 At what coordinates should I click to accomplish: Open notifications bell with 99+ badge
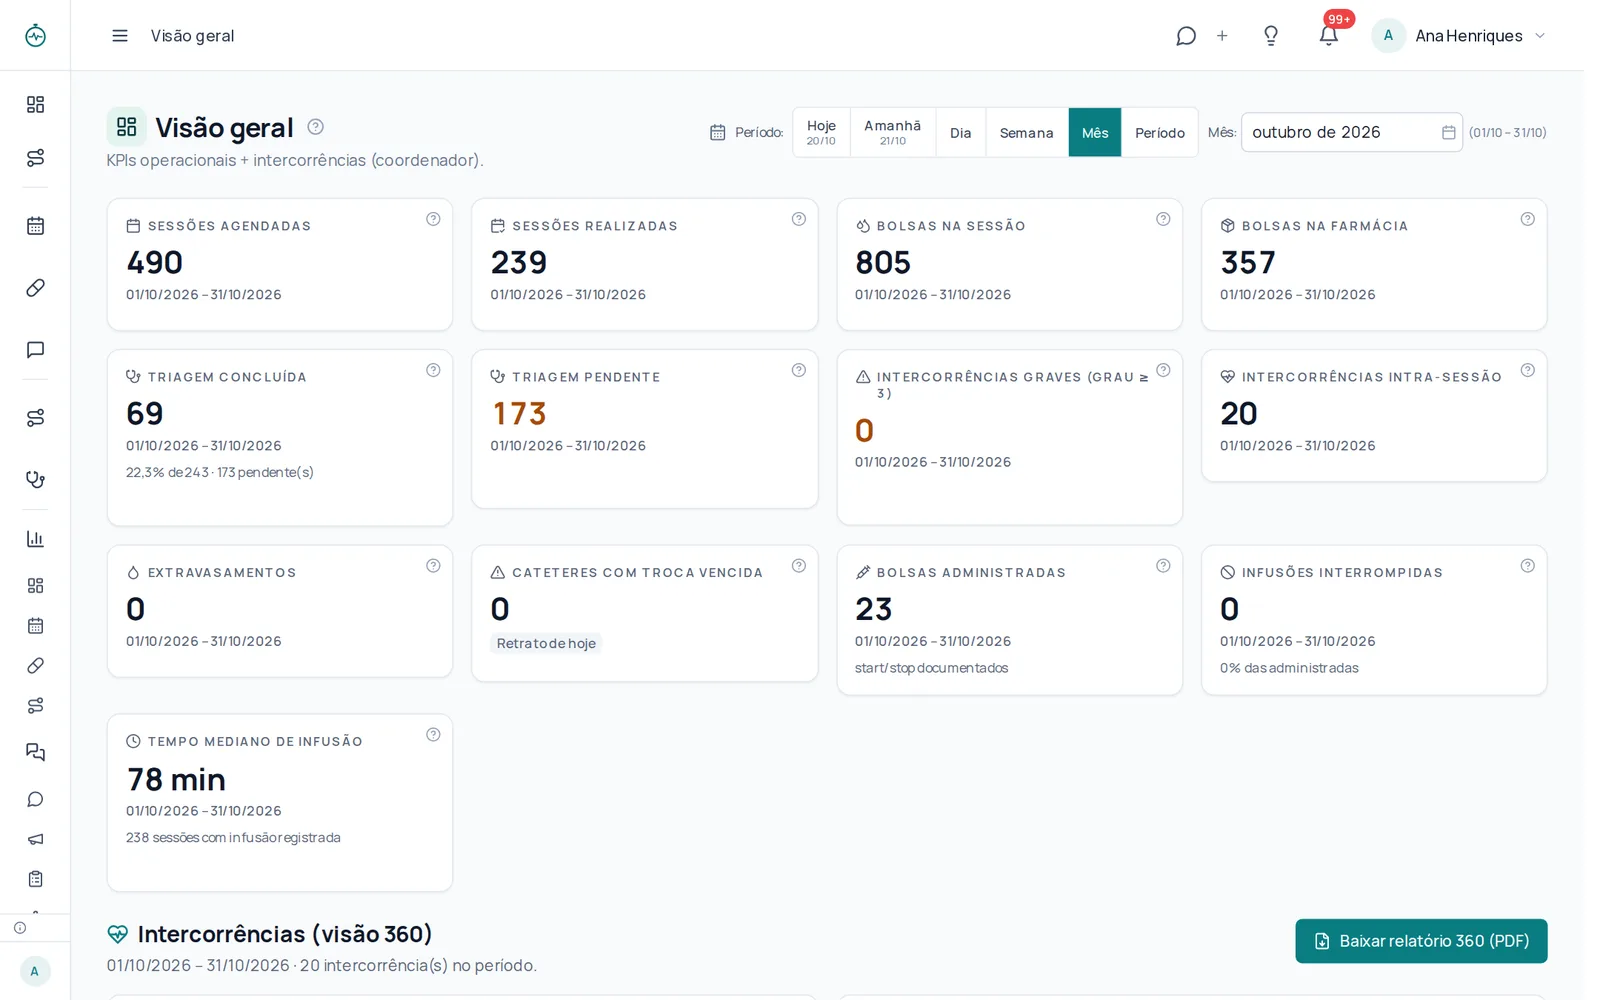[1328, 36]
